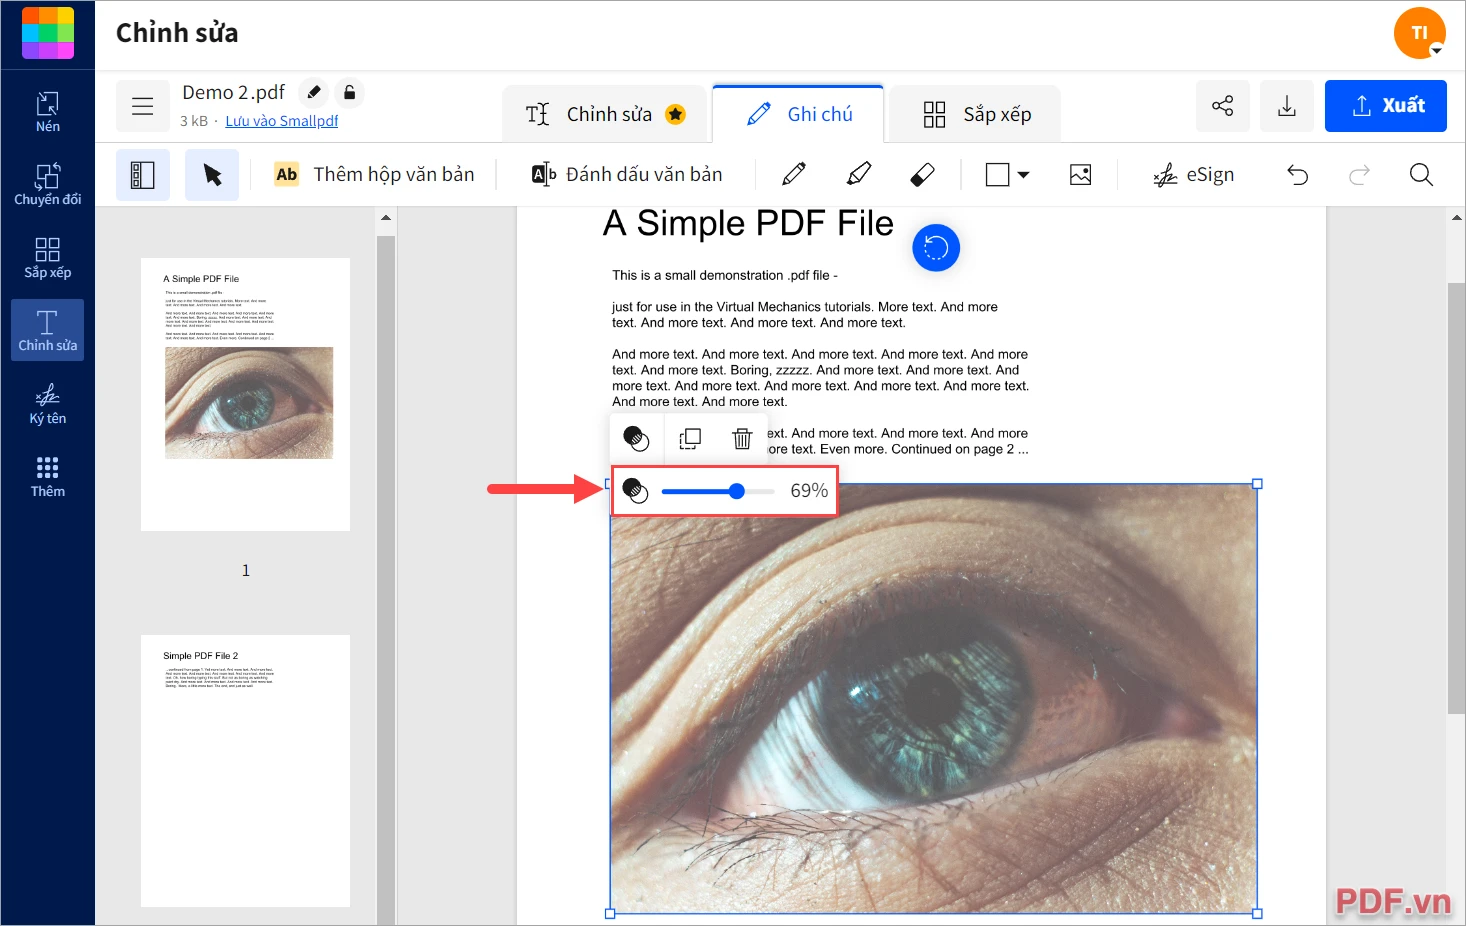This screenshot has height=926, width=1466.
Task: Select Chỉnh sửa in left sidebar
Action: point(47,331)
